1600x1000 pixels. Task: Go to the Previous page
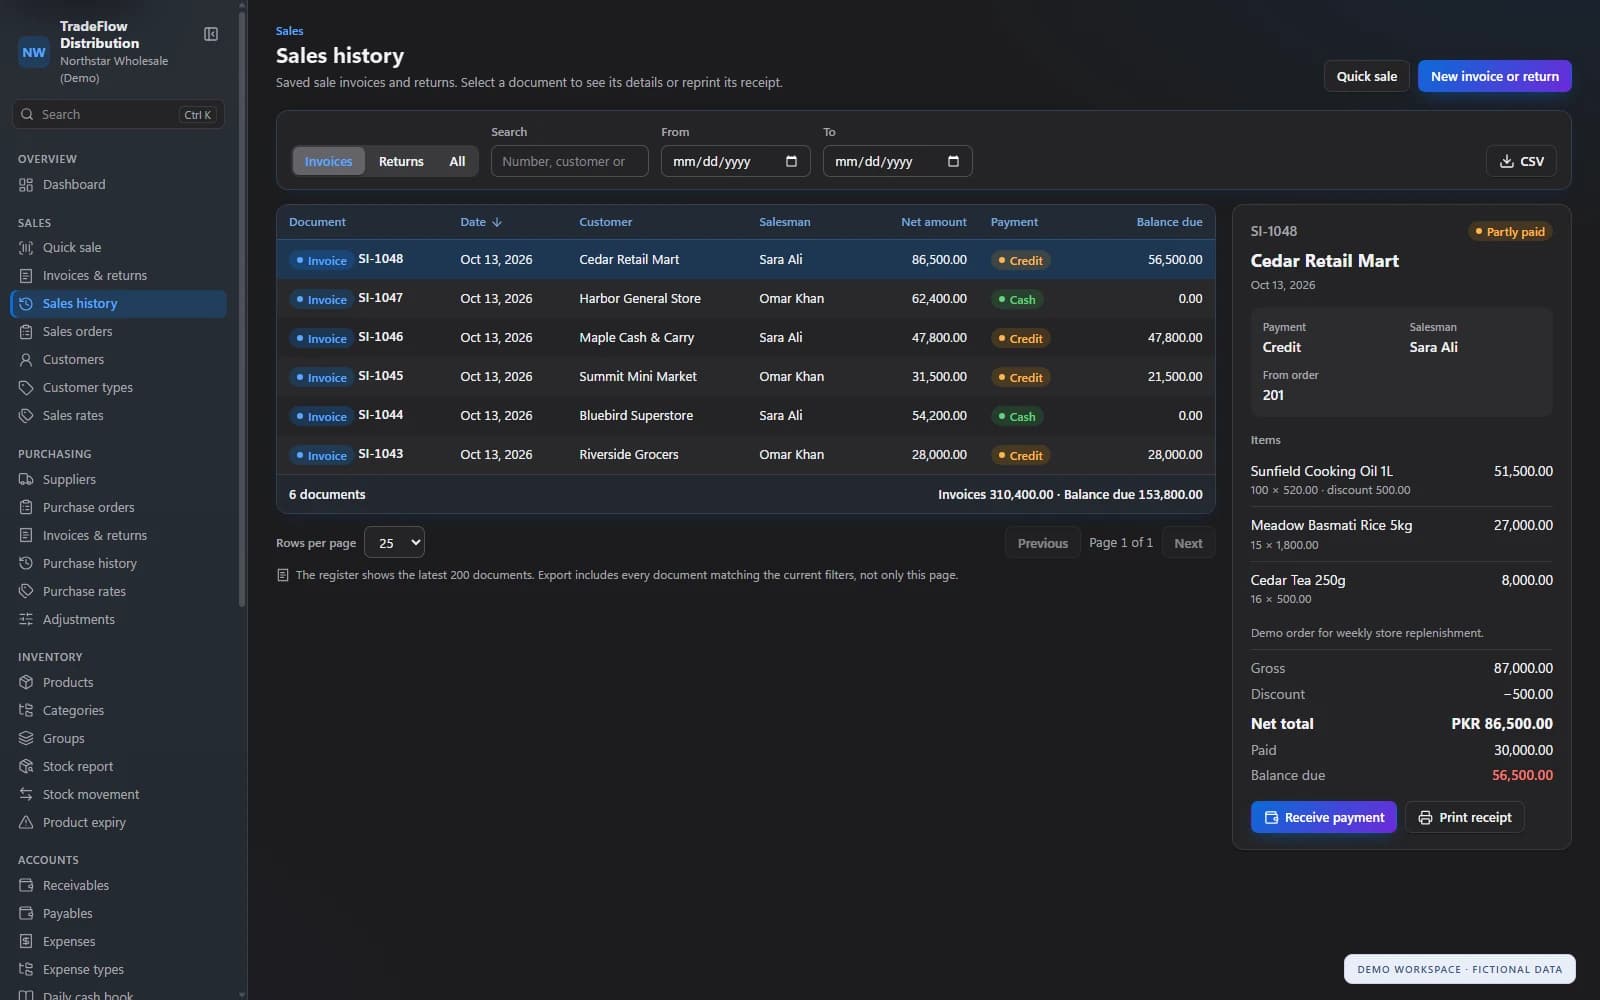coord(1042,543)
